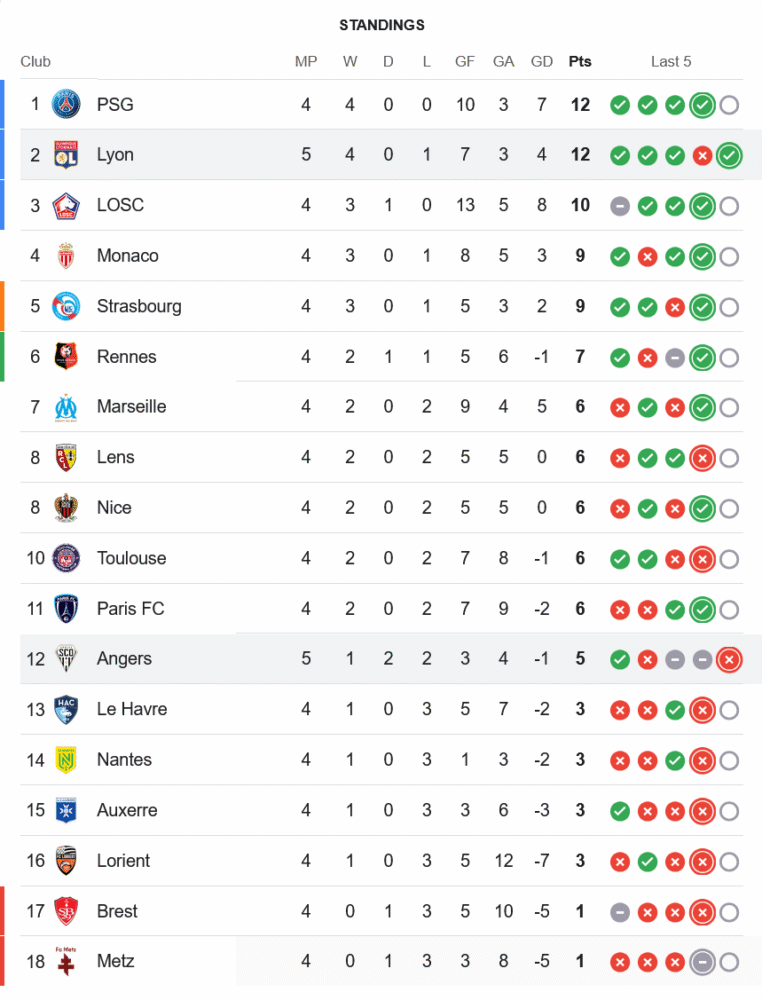Click the Metz club crest icon
The height and width of the screenshot is (1000, 762).
[x=66, y=962]
